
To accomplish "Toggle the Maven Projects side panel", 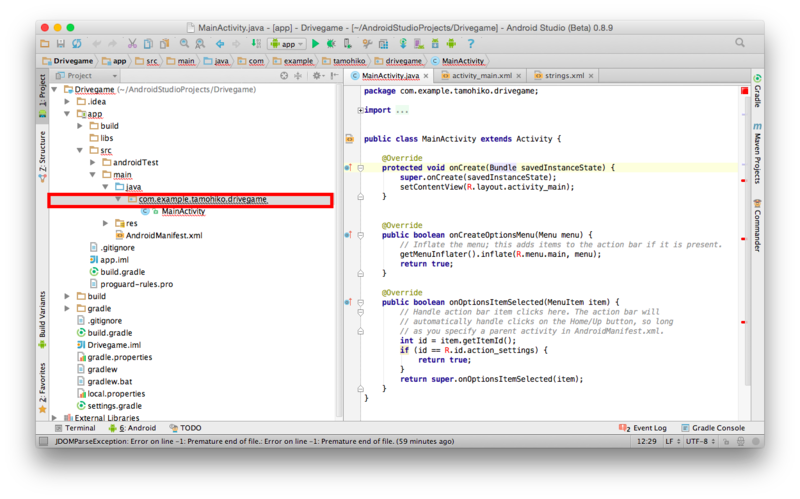I will coord(758,153).
